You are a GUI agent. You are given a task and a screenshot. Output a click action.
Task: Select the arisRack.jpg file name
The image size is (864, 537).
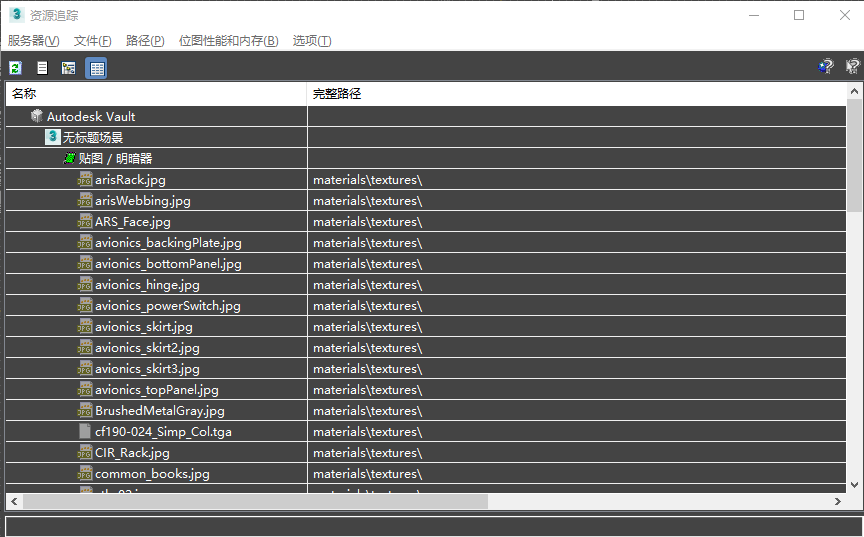coord(130,180)
